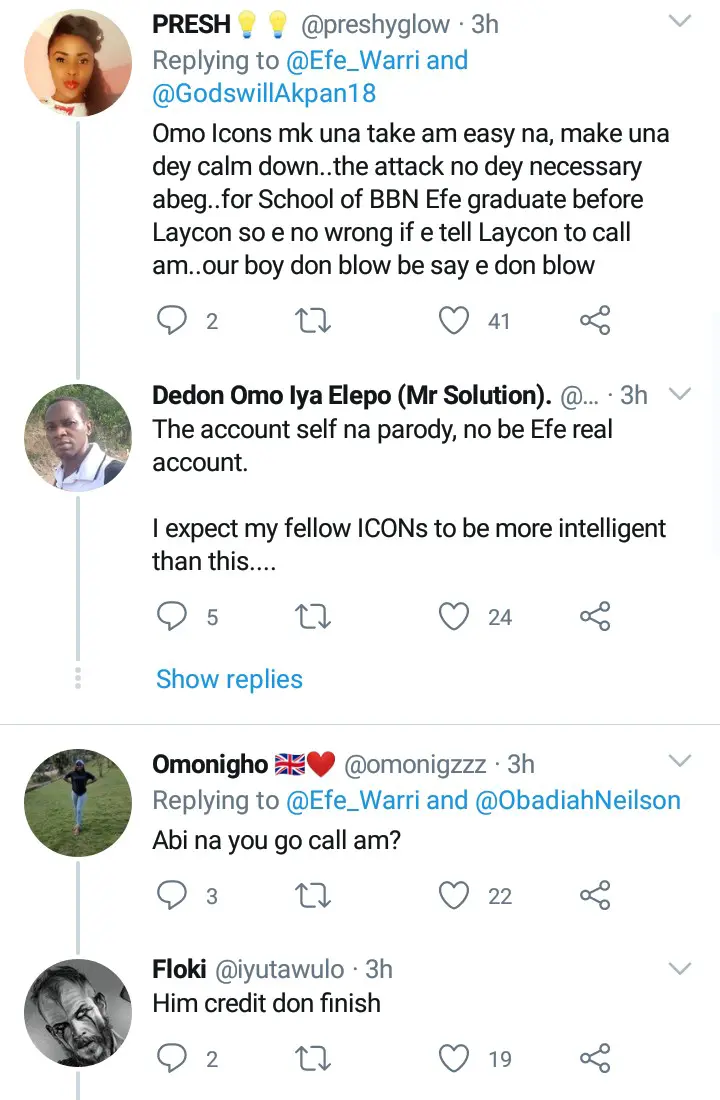Image resolution: width=720 pixels, height=1100 pixels.
Task: Reply to Omonigho's tweet
Action: tap(172, 895)
